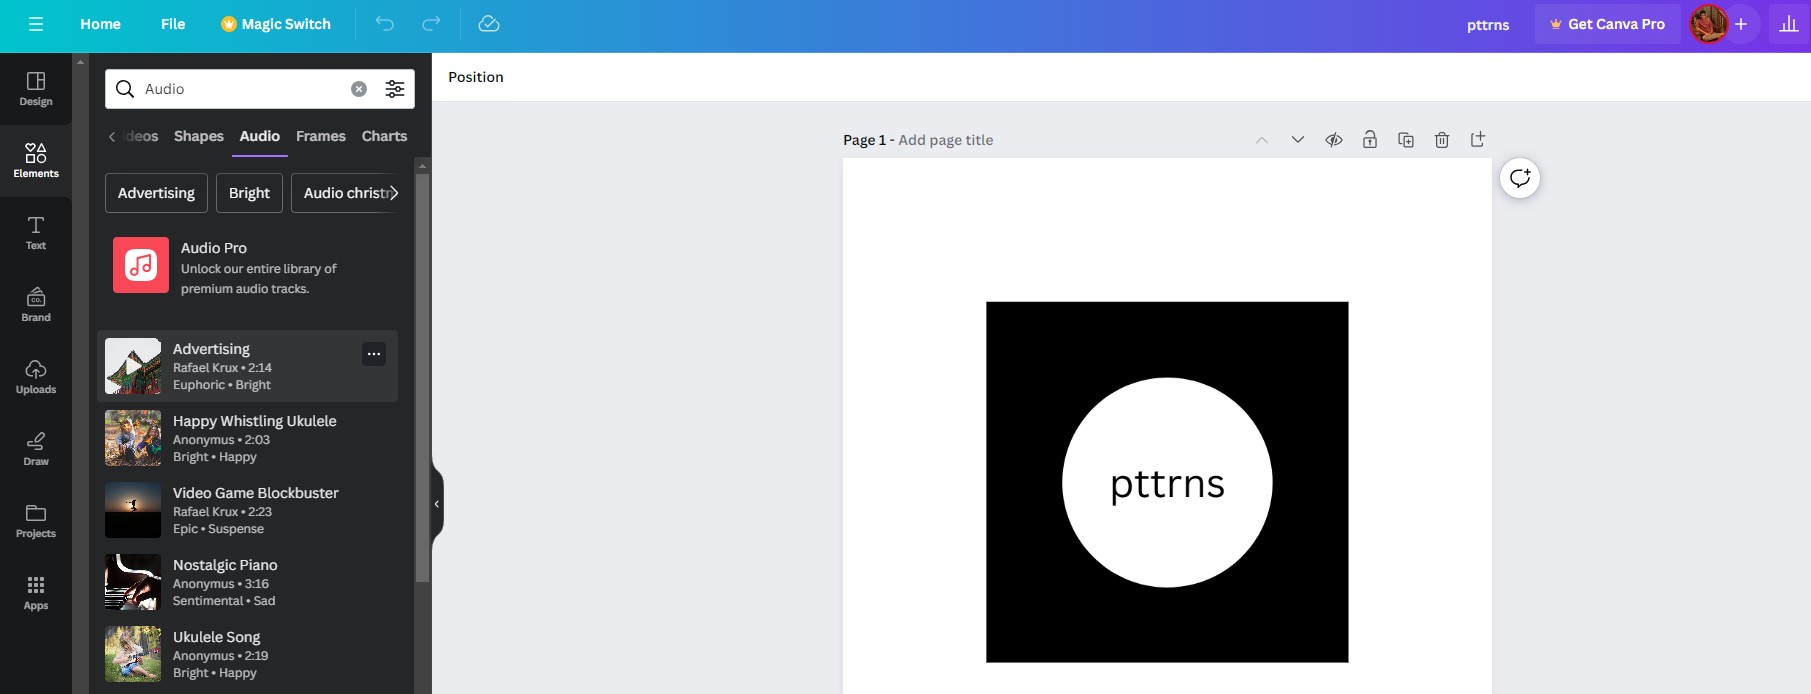Click the plus icon beside avatar
The height and width of the screenshot is (694, 1811).
[1741, 24]
